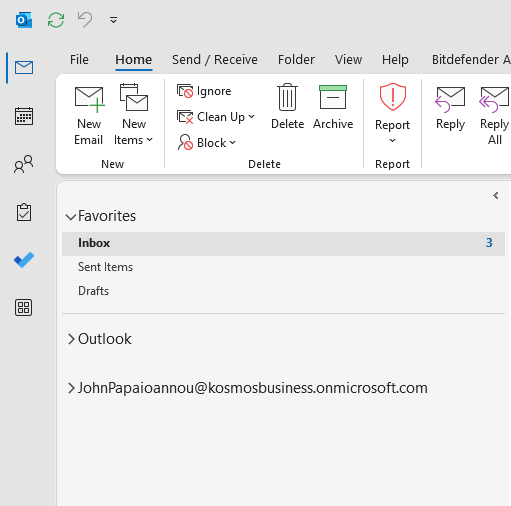Switch to the Folder tab
511x506 pixels.
pyautogui.click(x=296, y=60)
